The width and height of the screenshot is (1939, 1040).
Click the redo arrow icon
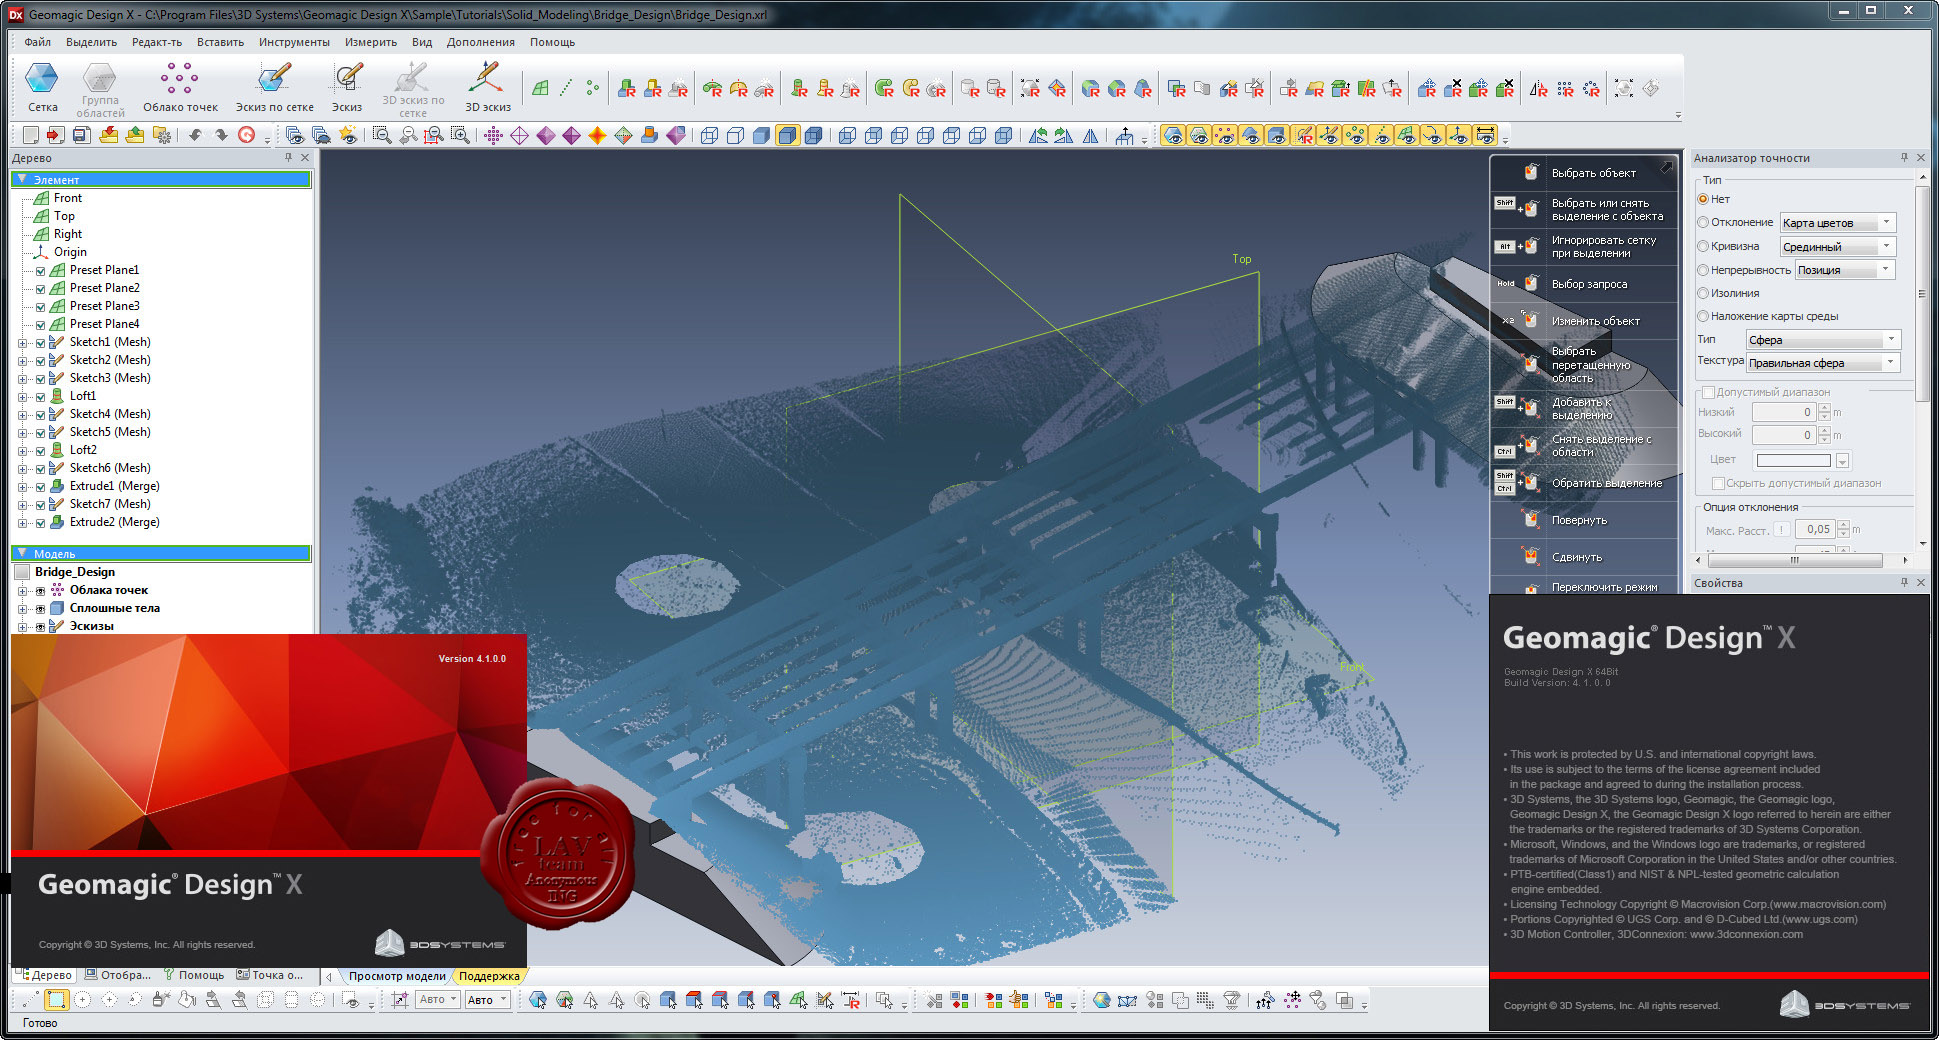221,135
